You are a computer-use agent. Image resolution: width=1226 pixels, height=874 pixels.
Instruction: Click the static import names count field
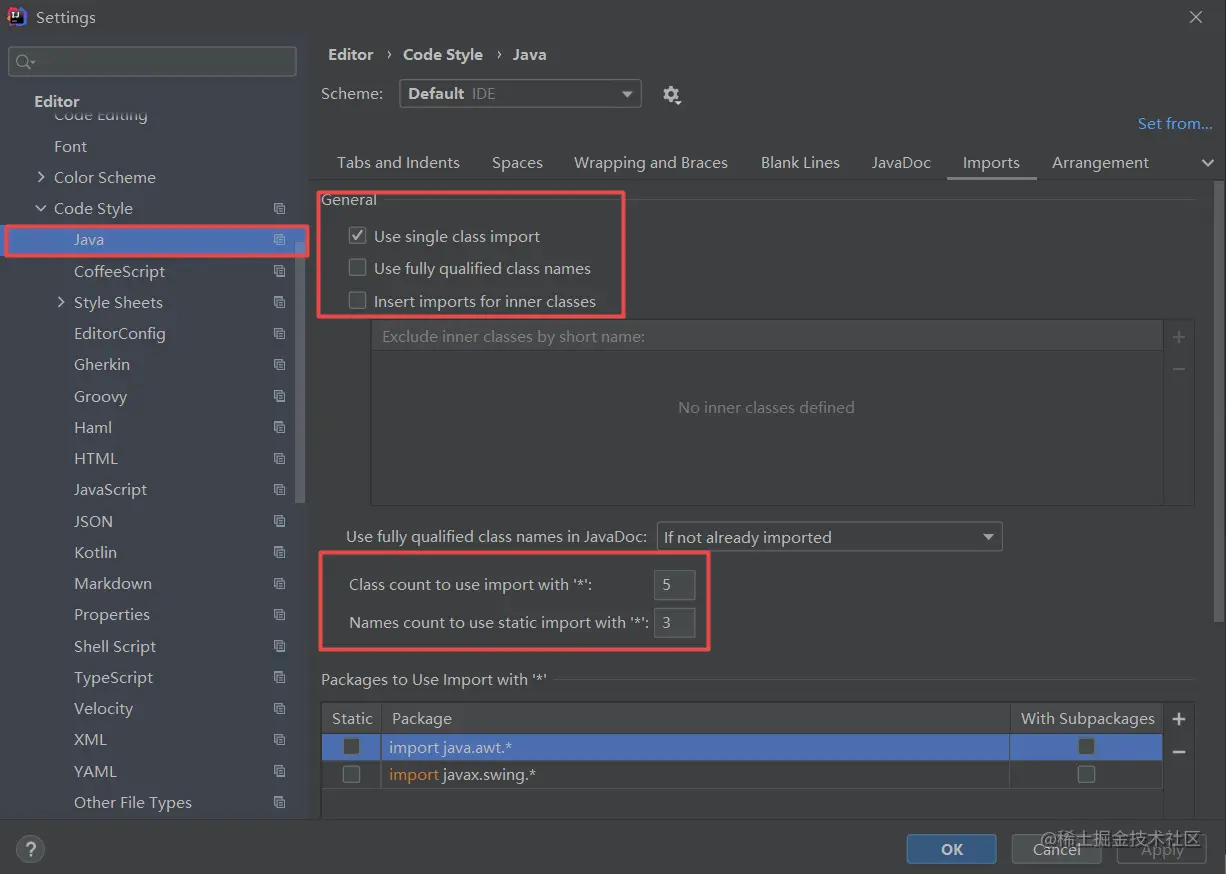(674, 622)
